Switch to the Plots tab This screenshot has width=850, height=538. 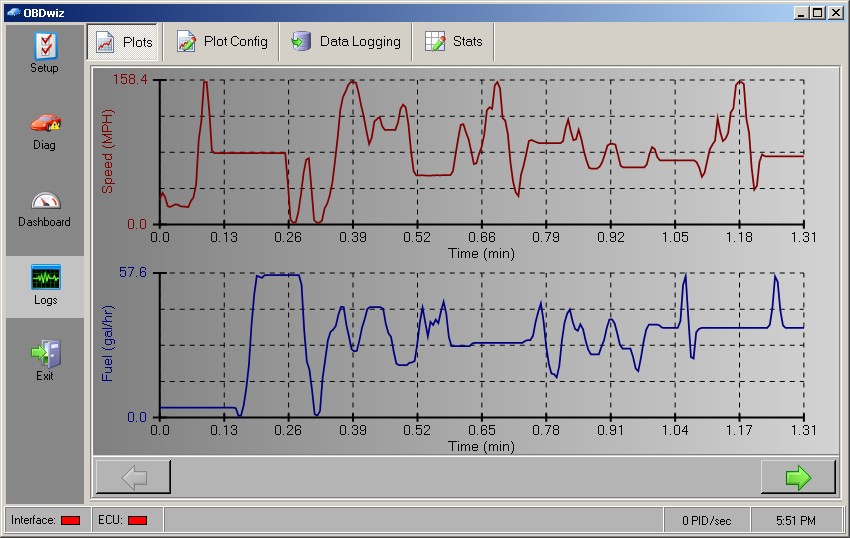coord(124,42)
